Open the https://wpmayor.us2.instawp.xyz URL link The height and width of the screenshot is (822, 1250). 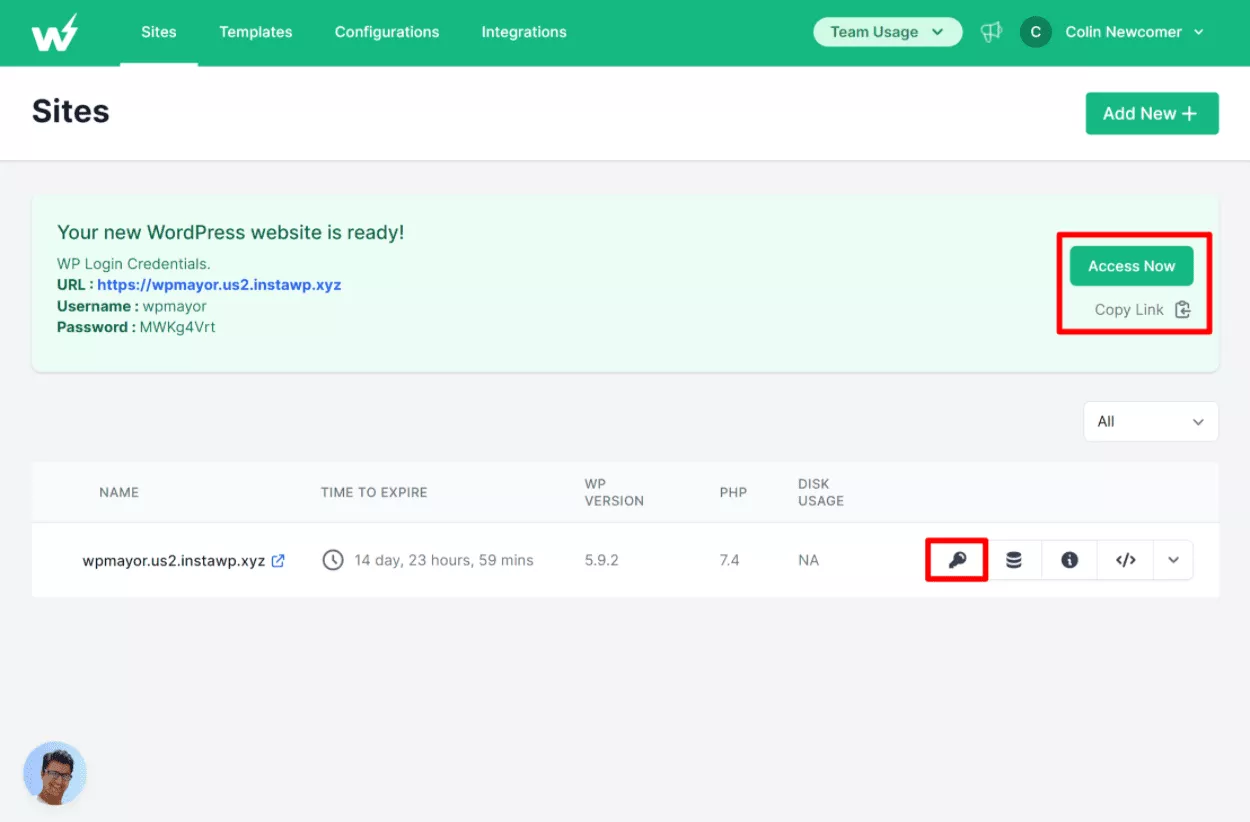[x=219, y=285]
